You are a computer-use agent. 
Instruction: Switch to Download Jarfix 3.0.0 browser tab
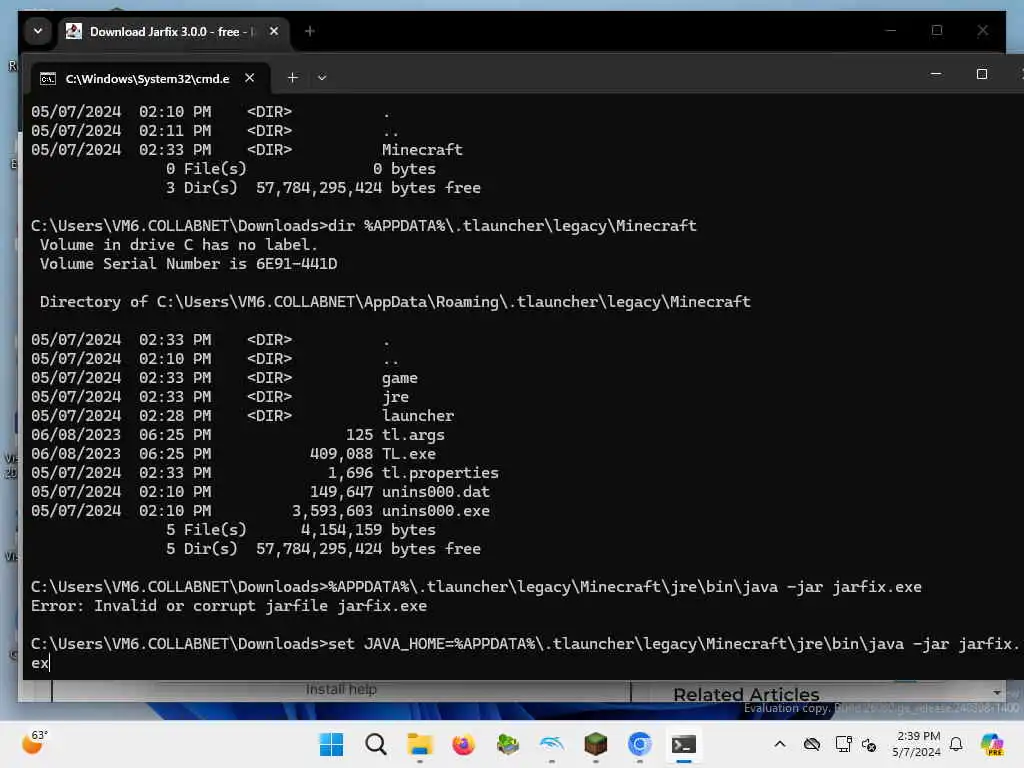coord(172,31)
